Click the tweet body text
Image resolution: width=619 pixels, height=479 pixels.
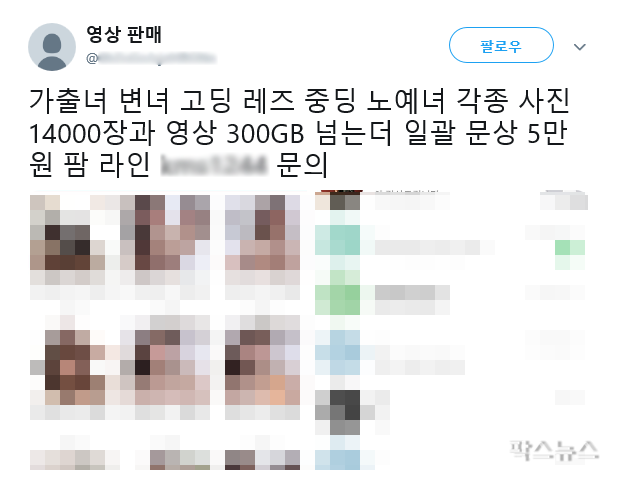click(x=300, y=132)
